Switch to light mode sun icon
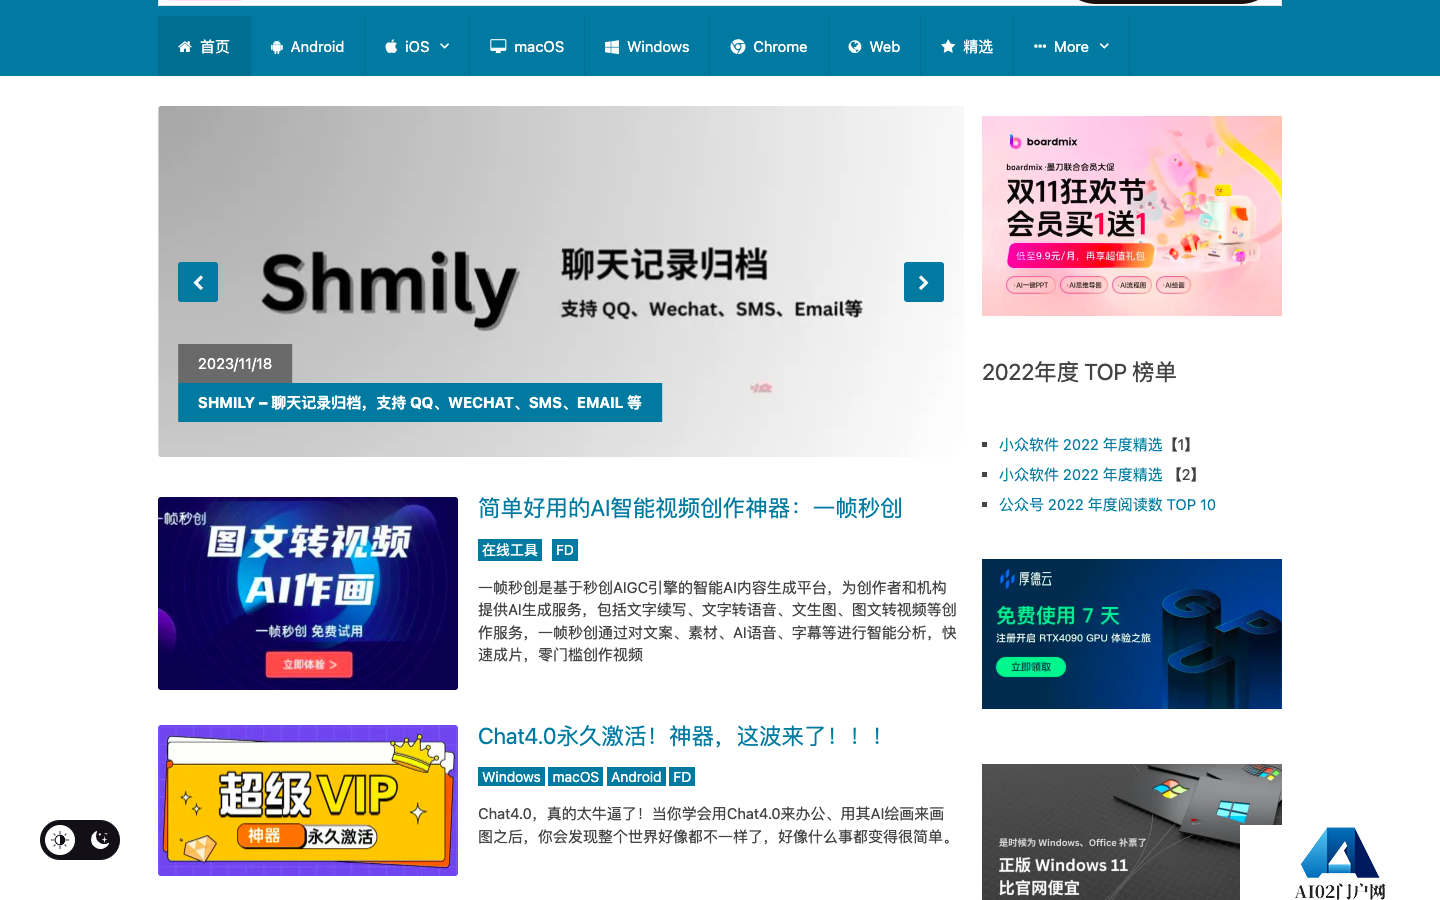1440x900 pixels. pos(60,840)
